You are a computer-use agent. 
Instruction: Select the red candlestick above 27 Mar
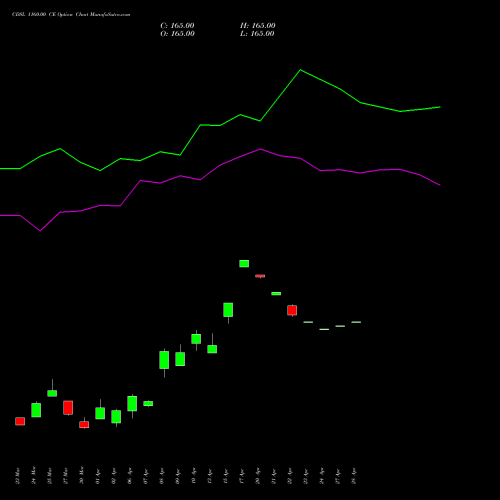68,408
